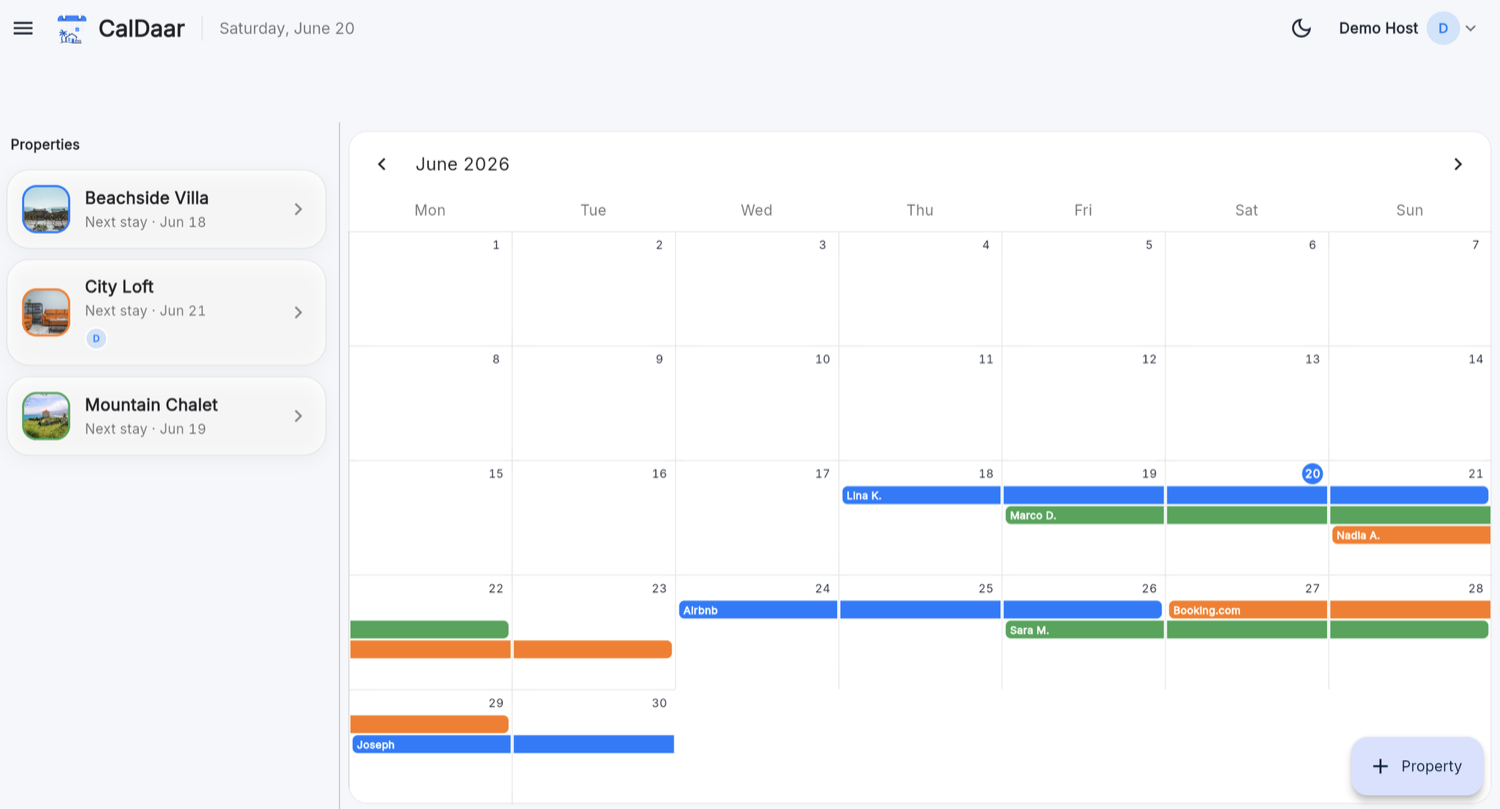Expand City Loft with its chevron

(298, 312)
